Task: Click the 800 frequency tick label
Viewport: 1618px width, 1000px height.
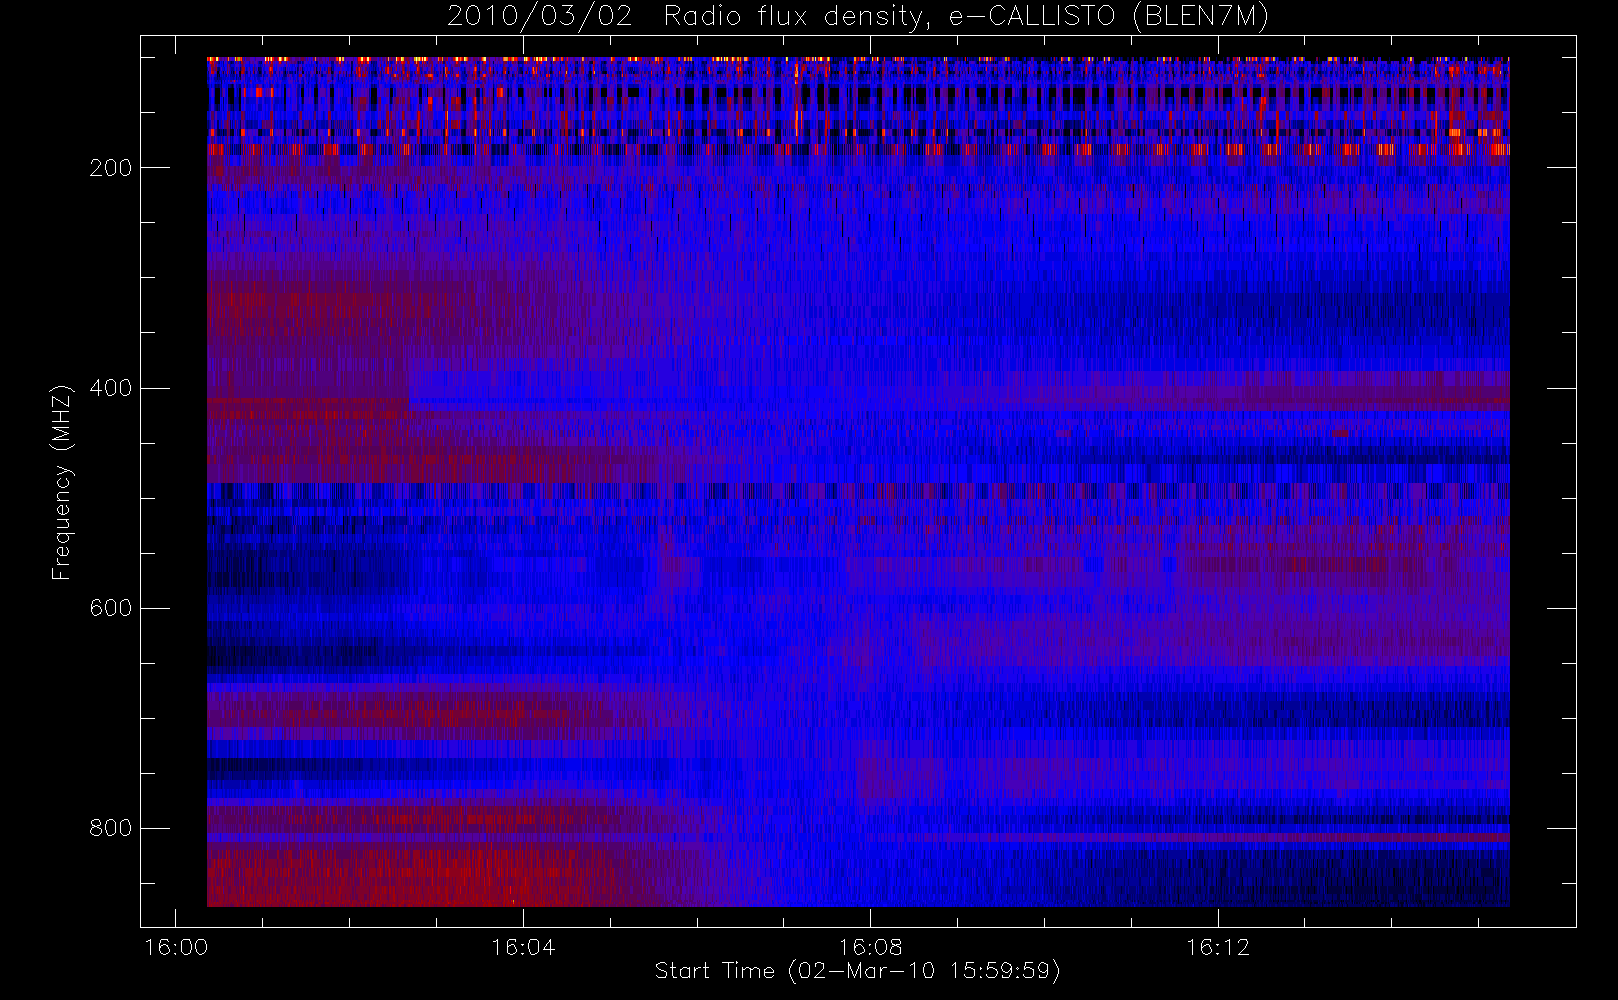Action: tap(110, 828)
